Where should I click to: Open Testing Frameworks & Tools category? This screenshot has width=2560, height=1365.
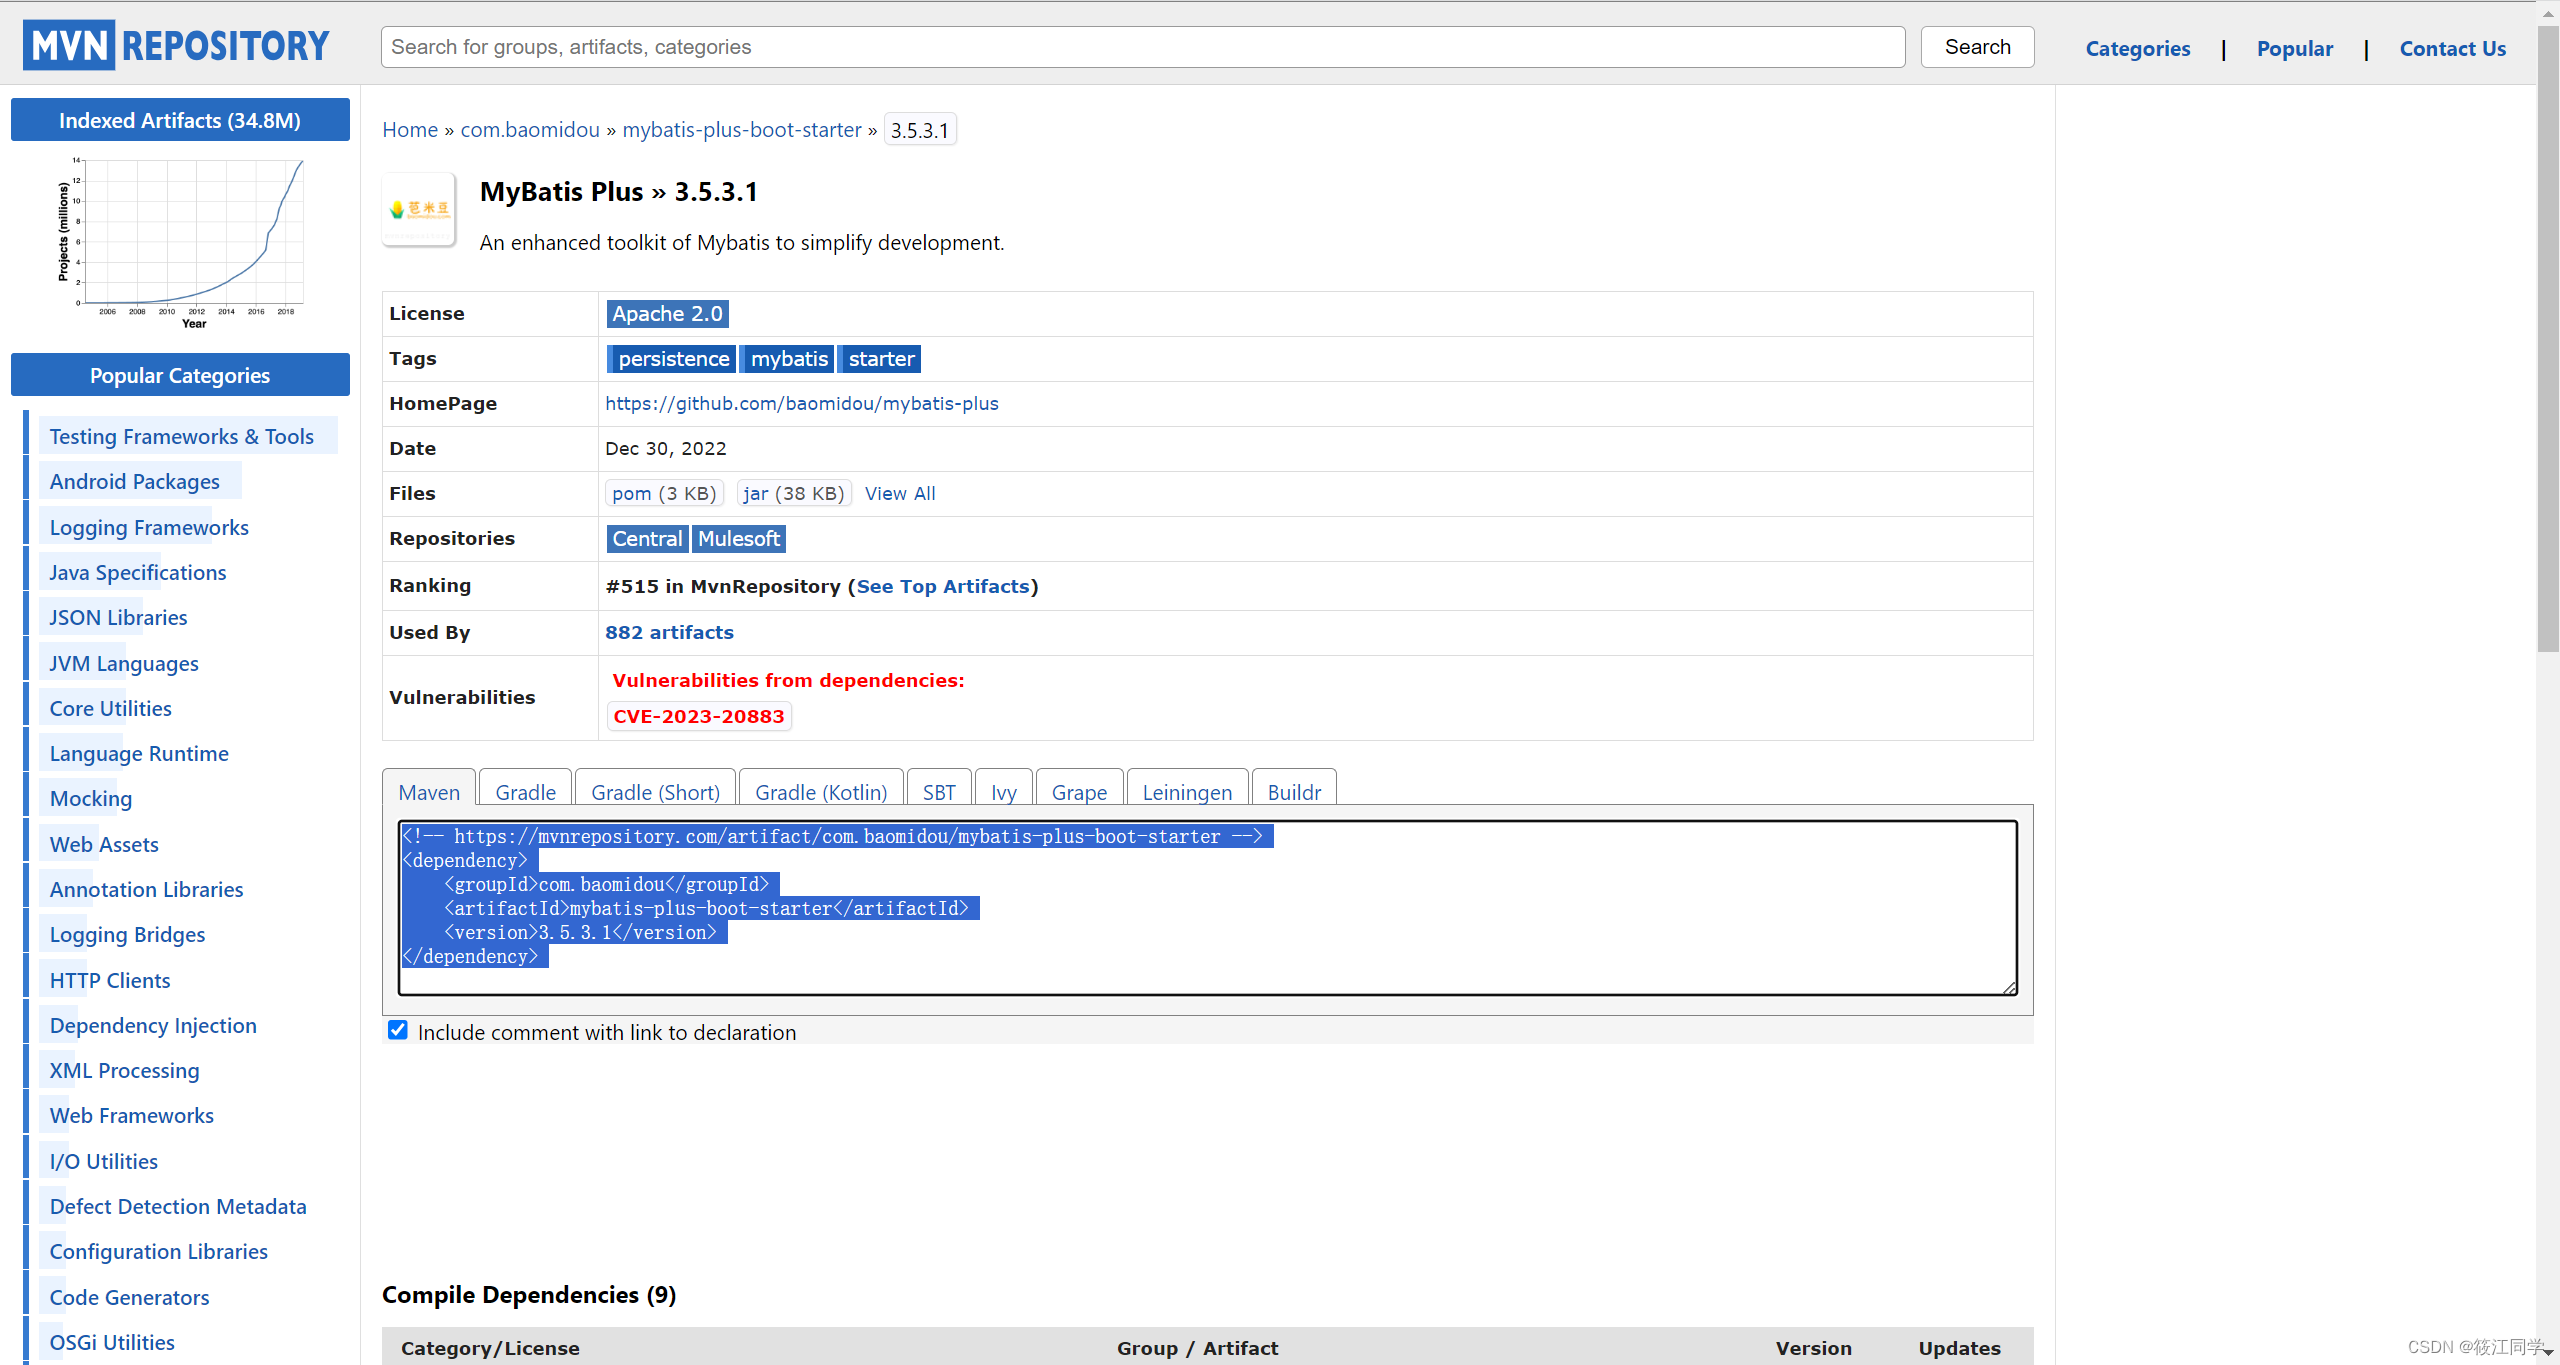click(x=182, y=437)
